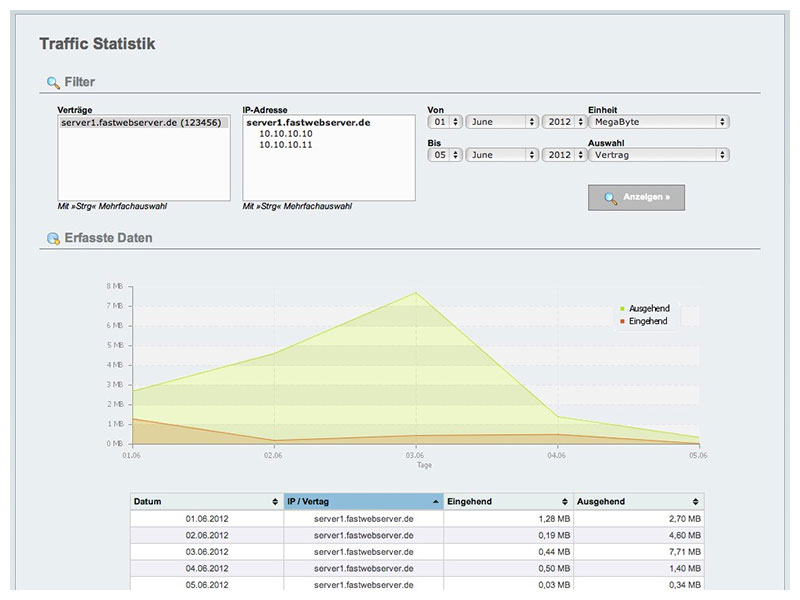800x600 pixels.
Task: Click the outgoing value 2,70 MB
Action: 685,519
